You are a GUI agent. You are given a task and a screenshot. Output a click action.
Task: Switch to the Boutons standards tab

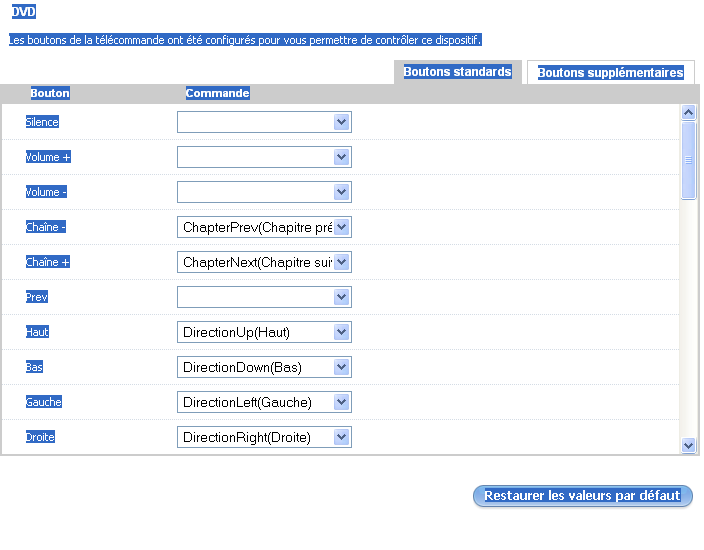[x=457, y=72]
